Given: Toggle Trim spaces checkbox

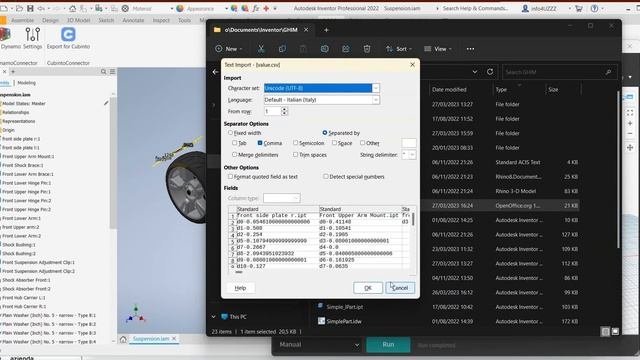Looking at the screenshot, I should point(296,155).
